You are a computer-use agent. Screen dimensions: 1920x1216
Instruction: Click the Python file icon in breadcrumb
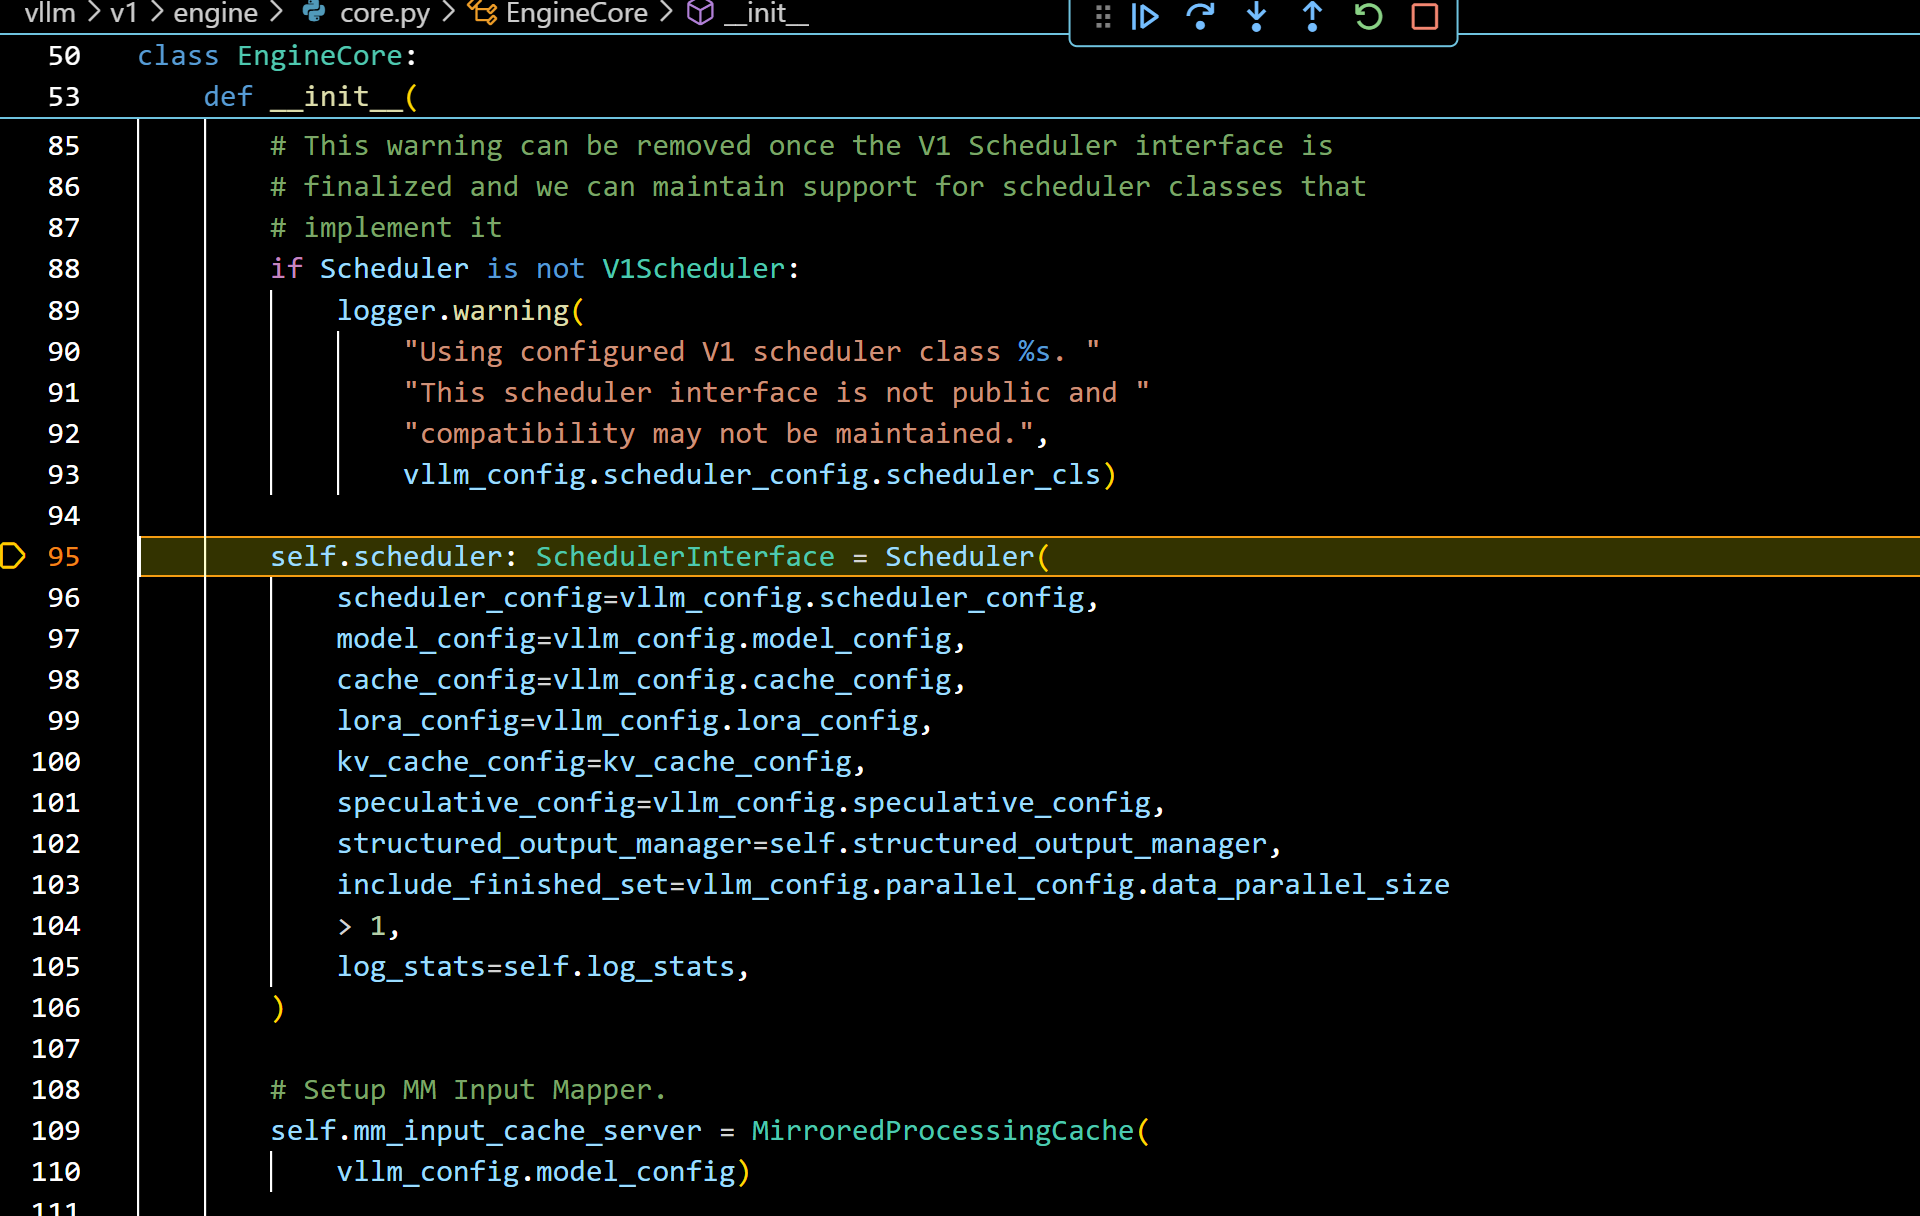(x=314, y=13)
